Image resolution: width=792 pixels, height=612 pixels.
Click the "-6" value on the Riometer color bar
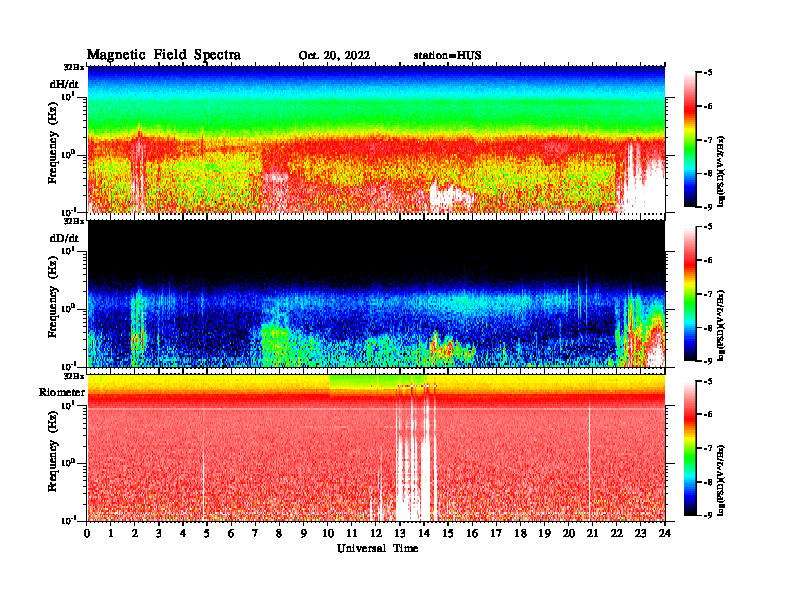click(x=707, y=414)
